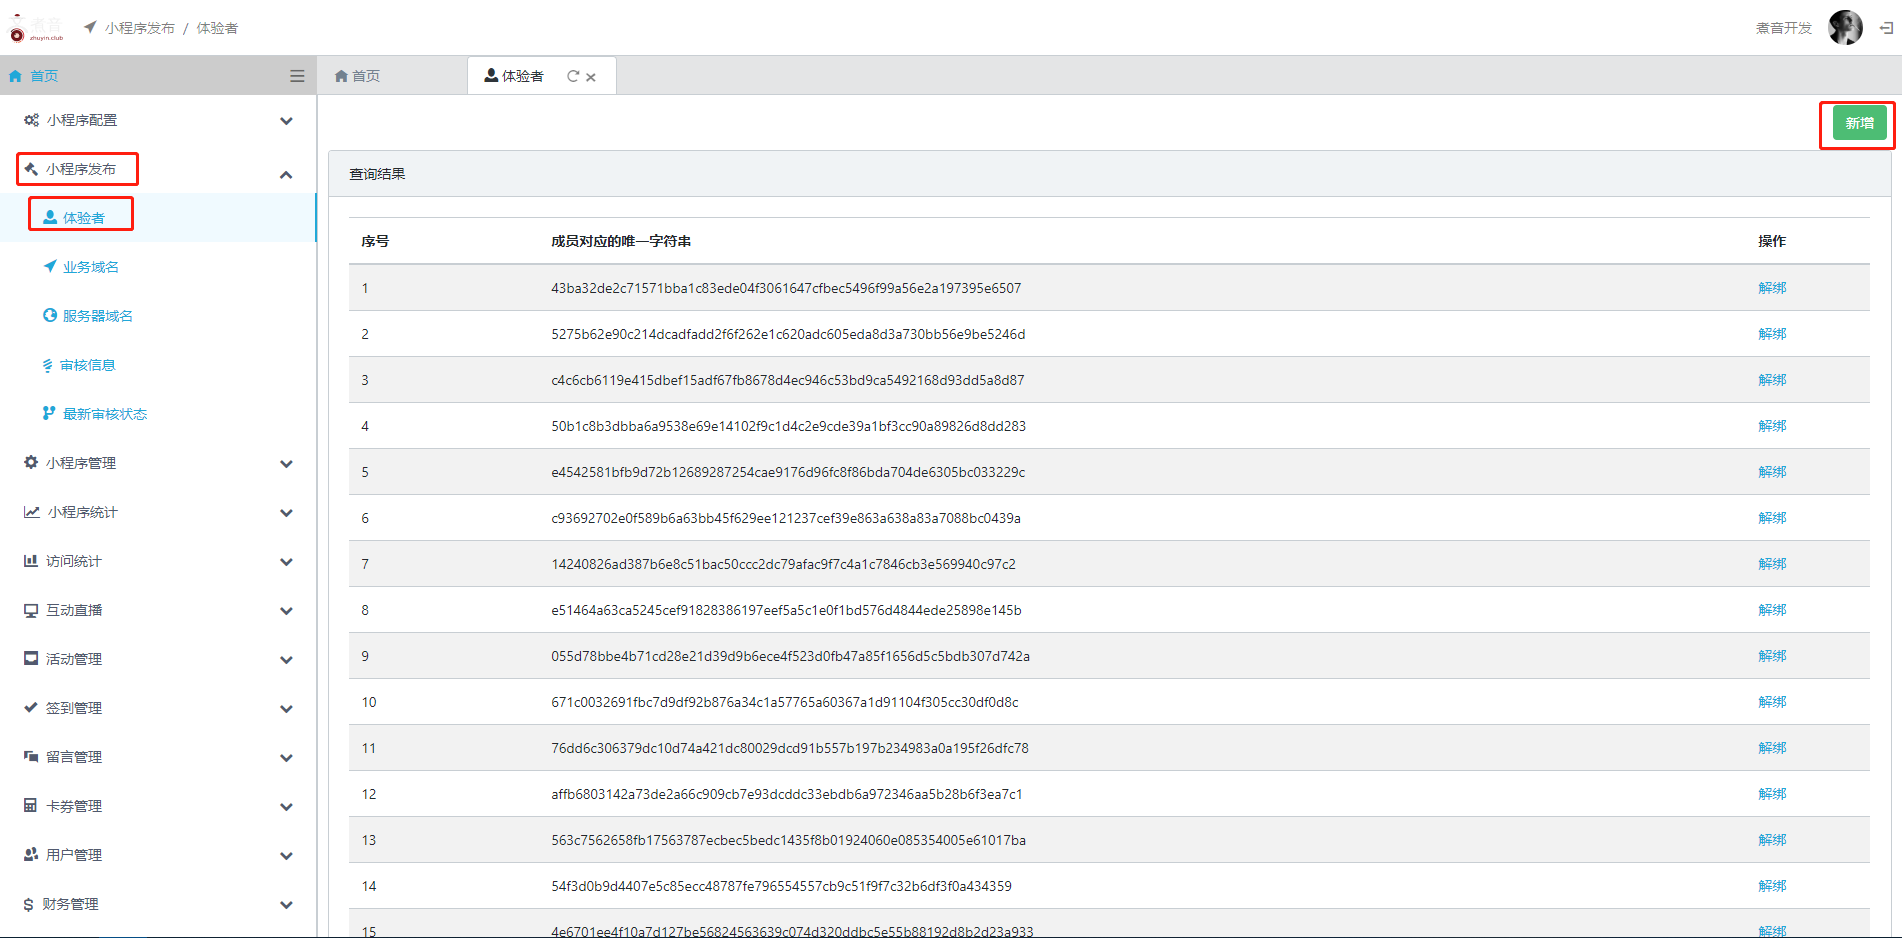Select 体验者 in the sidebar
1902x938 pixels.
[x=83, y=218]
